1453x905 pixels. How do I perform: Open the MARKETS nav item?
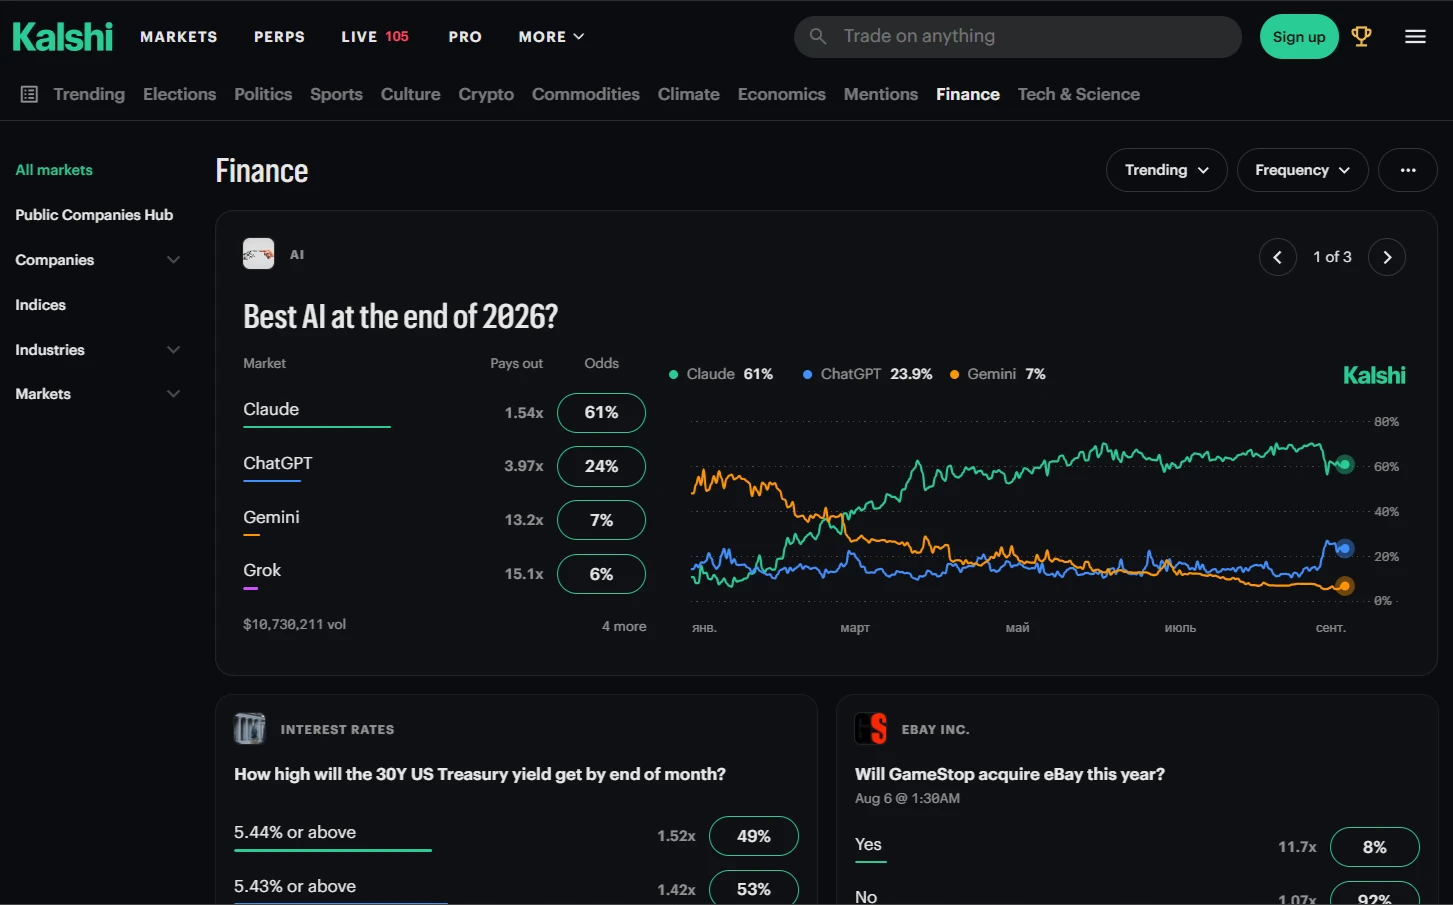(x=179, y=37)
